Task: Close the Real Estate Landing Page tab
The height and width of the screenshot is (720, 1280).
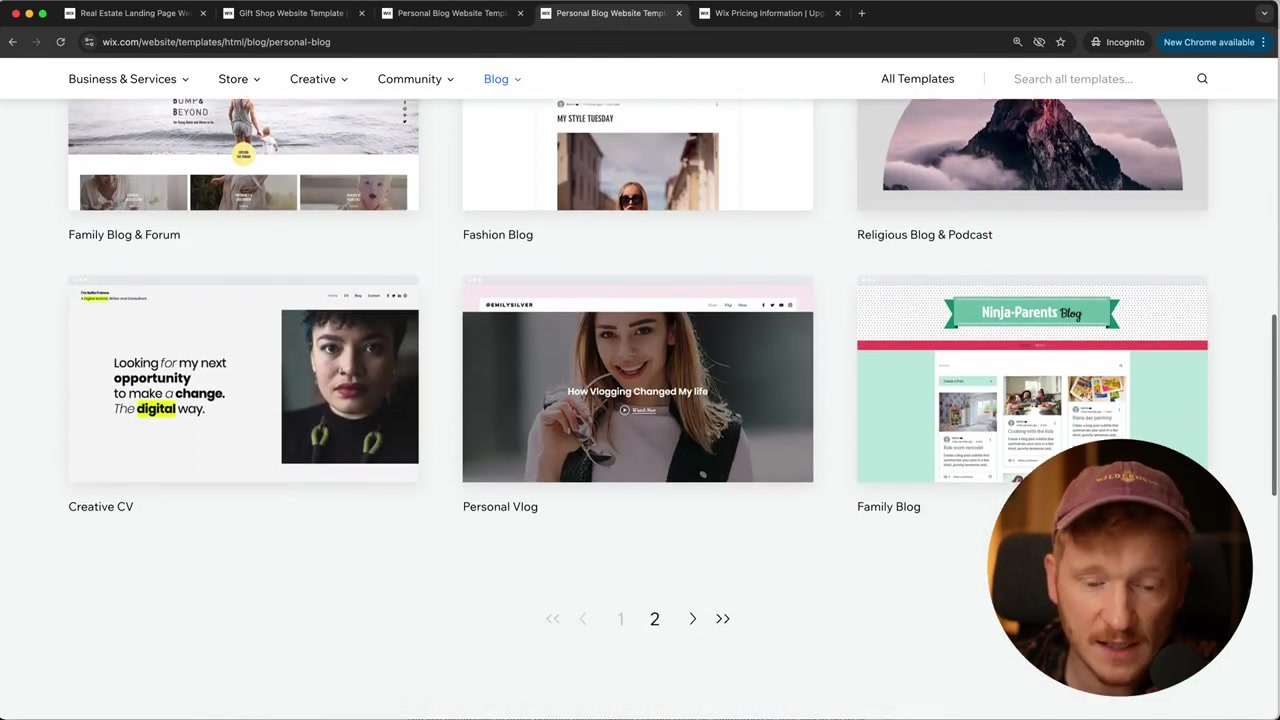Action: coord(203,13)
